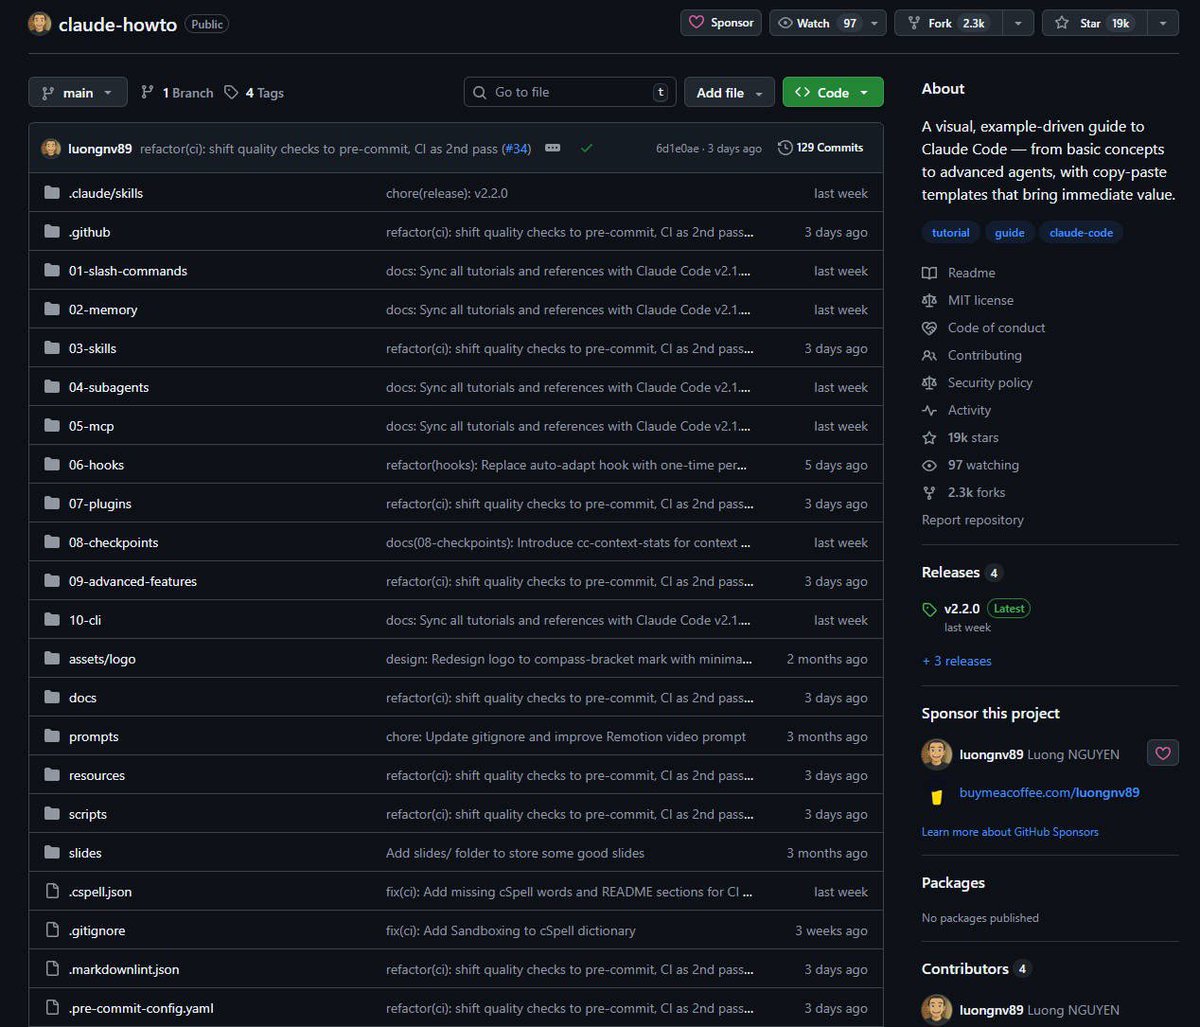Show the + 3 releases link
This screenshot has height=1027, width=1200.
(x=957, y=661)
